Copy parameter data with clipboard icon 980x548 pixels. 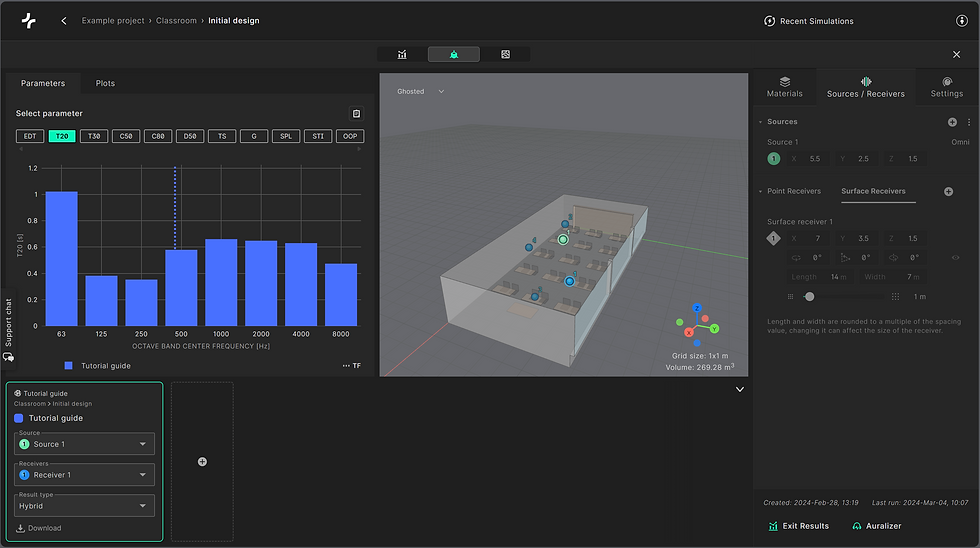click(x=356, y=114)
